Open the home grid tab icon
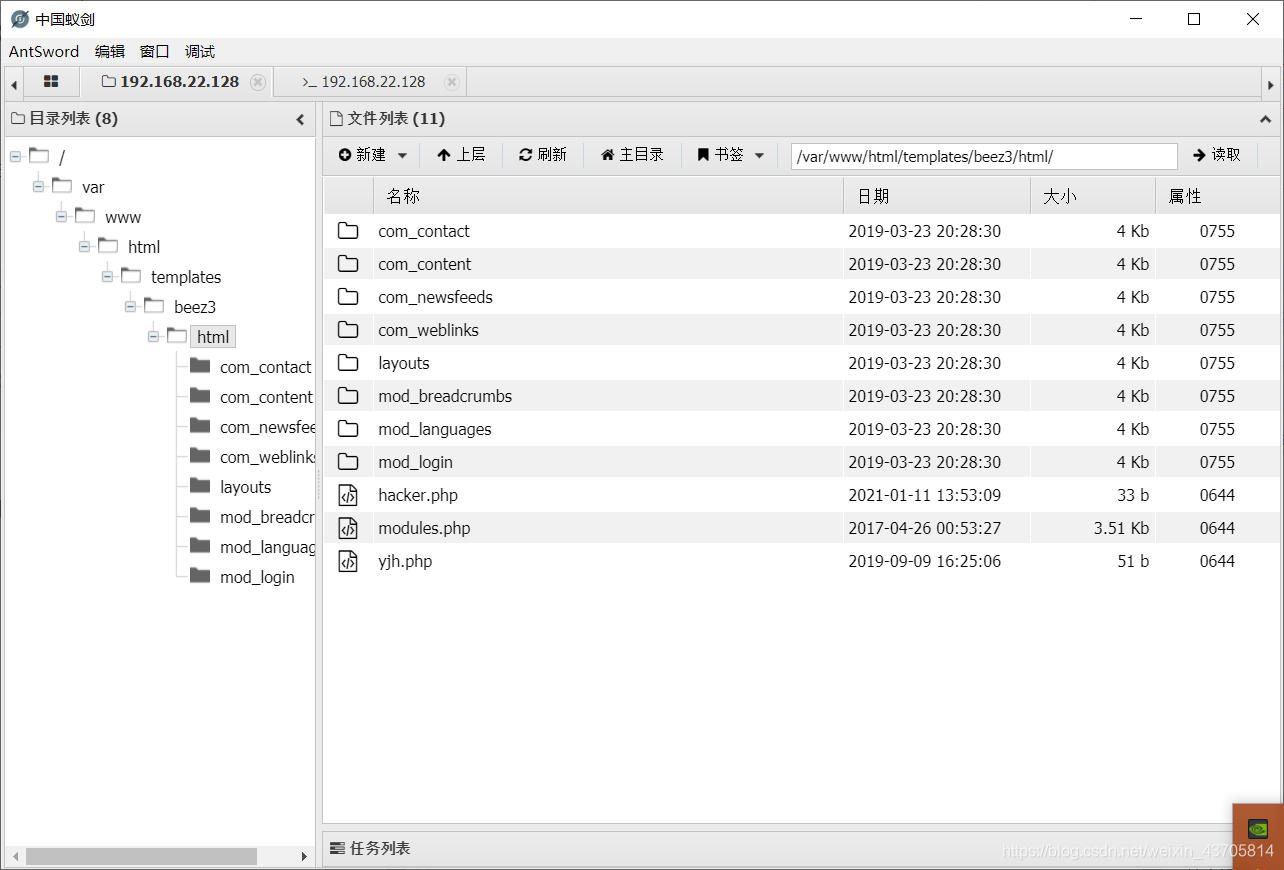This screenshot has width=1284, height=870. 51,82
